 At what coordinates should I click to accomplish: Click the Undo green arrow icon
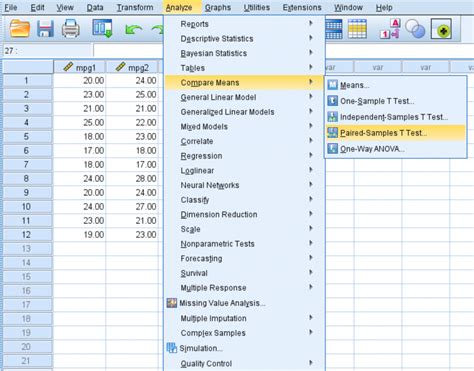[134, 30]
